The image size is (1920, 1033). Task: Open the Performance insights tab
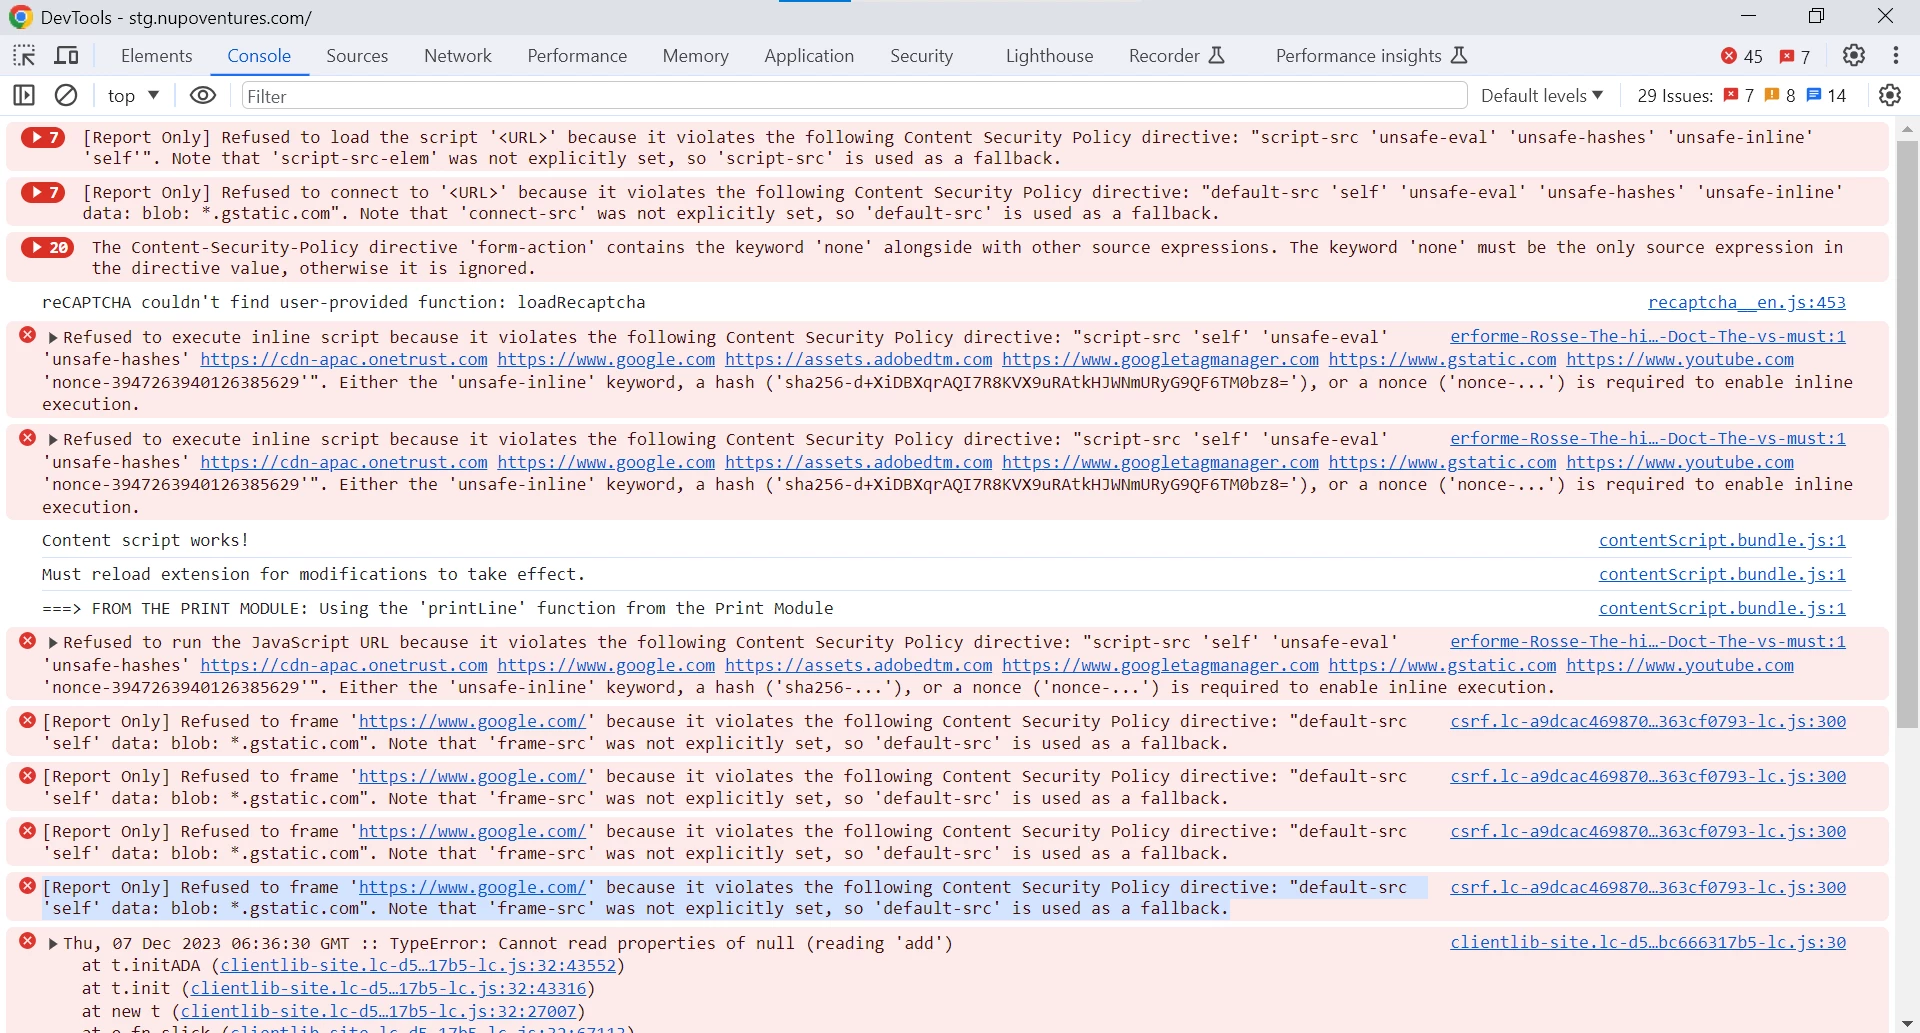(x=1371, y=56)
